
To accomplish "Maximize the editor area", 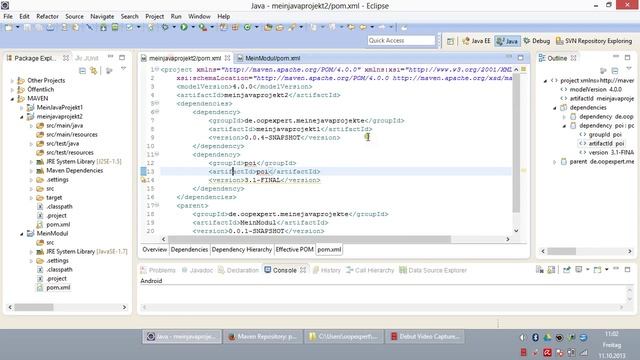I will (x=520, y=58).
